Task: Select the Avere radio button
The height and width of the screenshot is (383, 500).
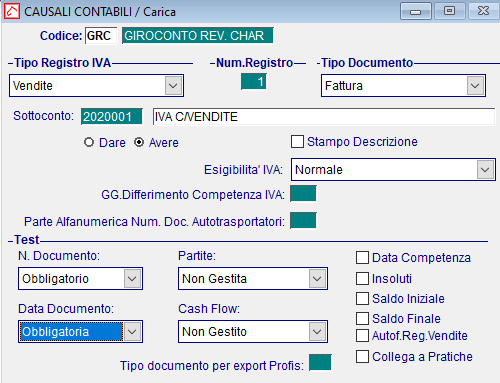Action: pyautogui.click(x=139, y=142)
